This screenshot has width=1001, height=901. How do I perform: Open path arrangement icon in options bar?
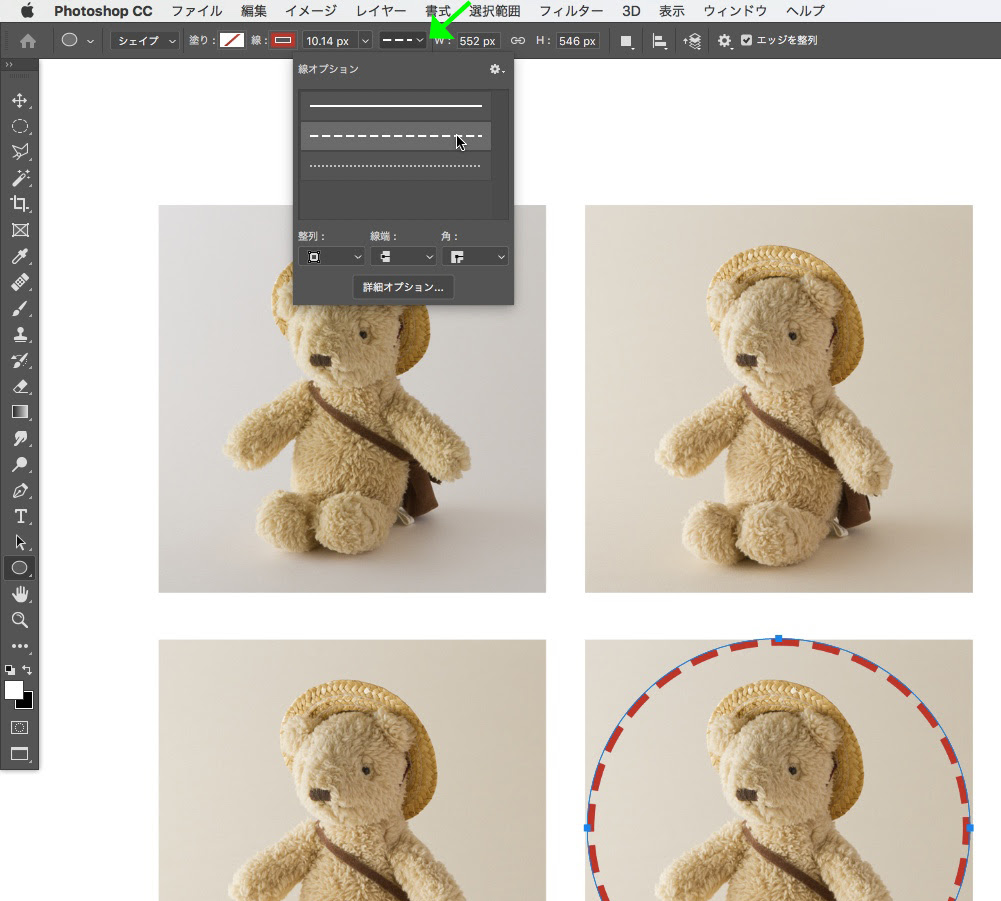coord(692,42)
